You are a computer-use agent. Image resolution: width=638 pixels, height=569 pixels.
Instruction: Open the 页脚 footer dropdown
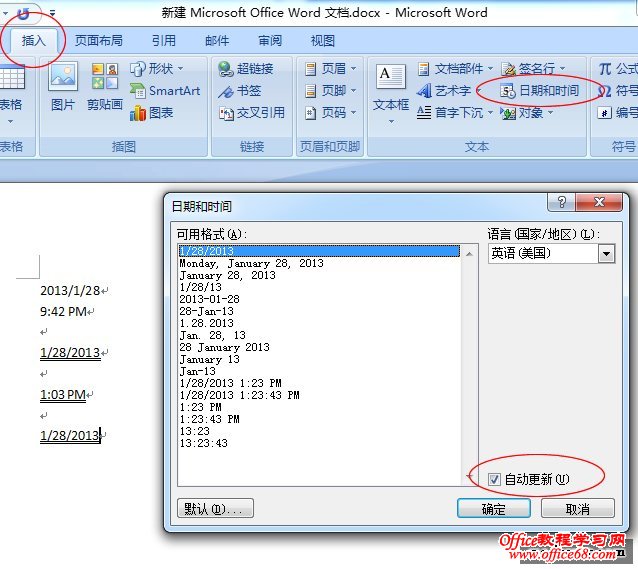tap(331, 90)
